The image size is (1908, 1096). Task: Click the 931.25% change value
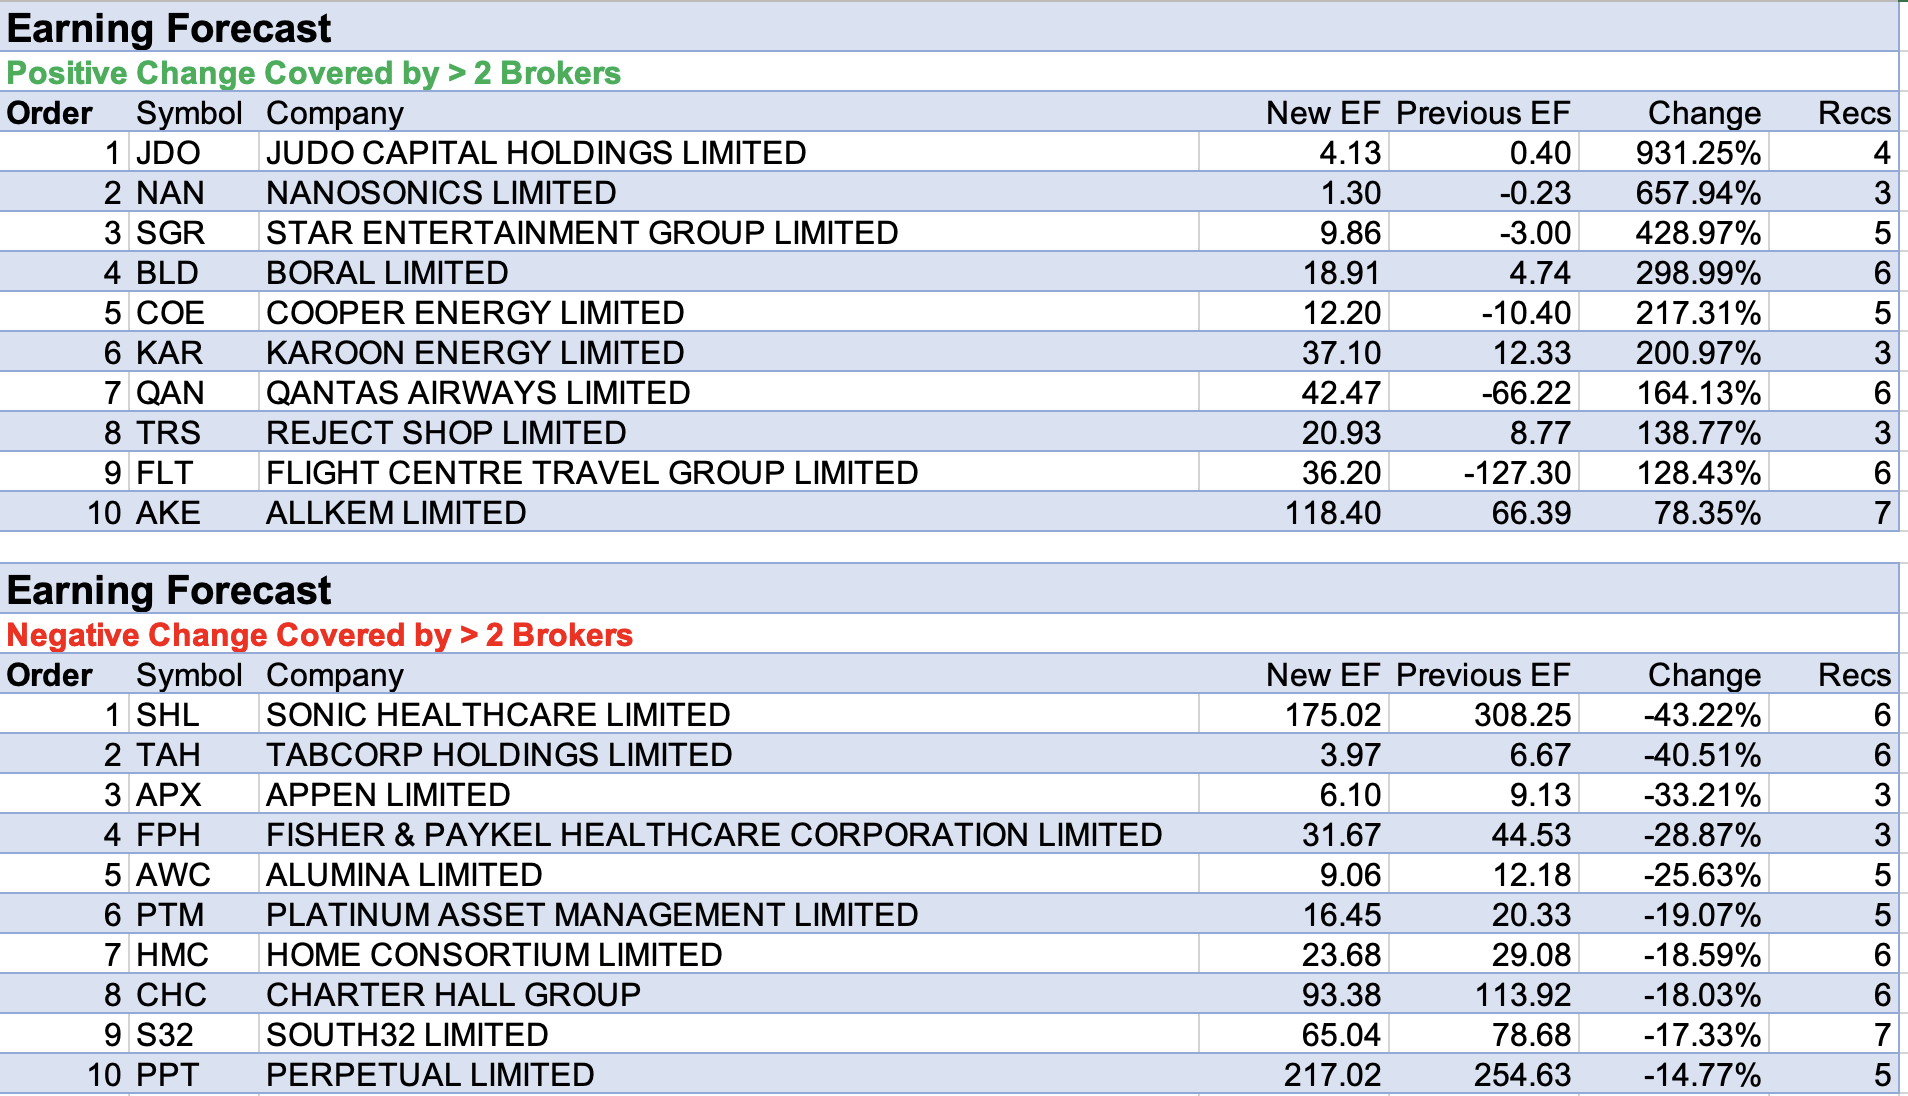pyautogui.click(x=1697, y=153)
